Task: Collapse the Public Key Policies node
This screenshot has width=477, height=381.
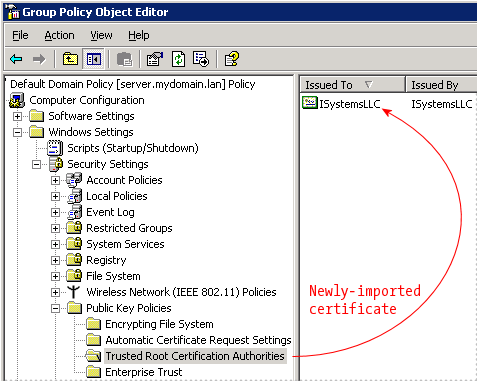Action: point(55,308)
